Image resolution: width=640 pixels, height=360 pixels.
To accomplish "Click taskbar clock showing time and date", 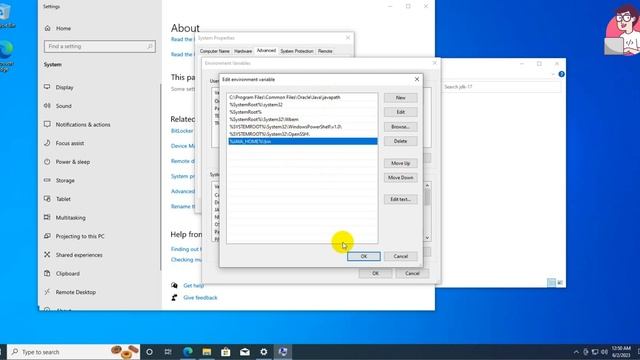I will click(621, 352).
